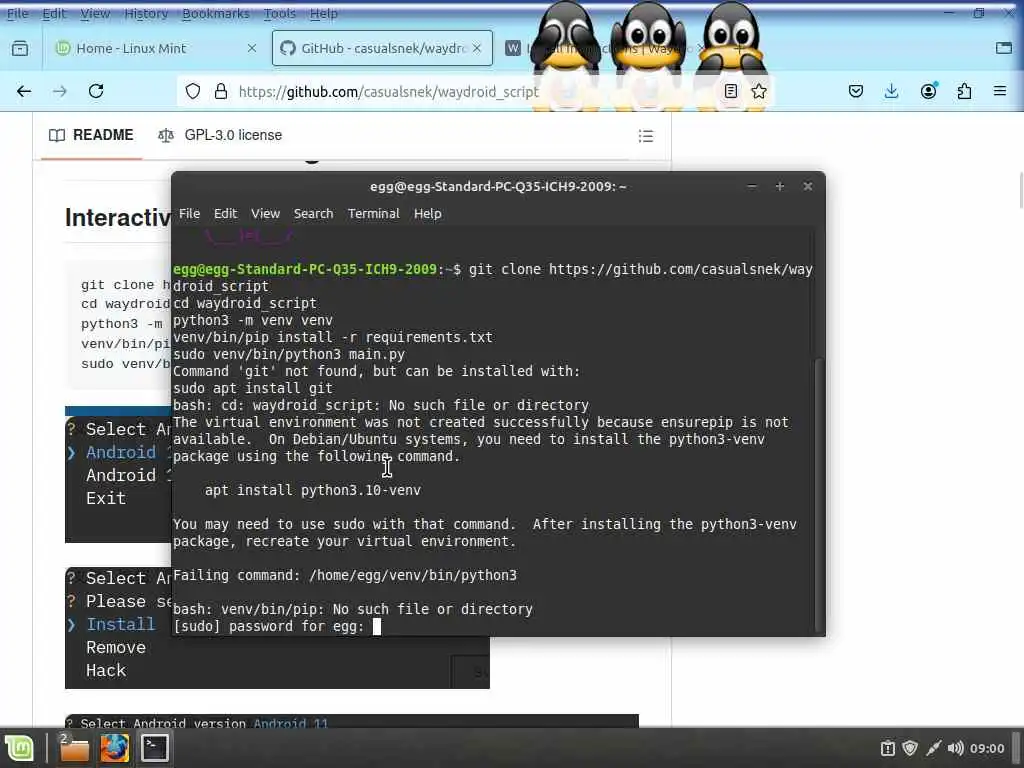Click the terminal vertical scrollbar
The width and height of the screenshot is (1024, 768).
(820, 494)
